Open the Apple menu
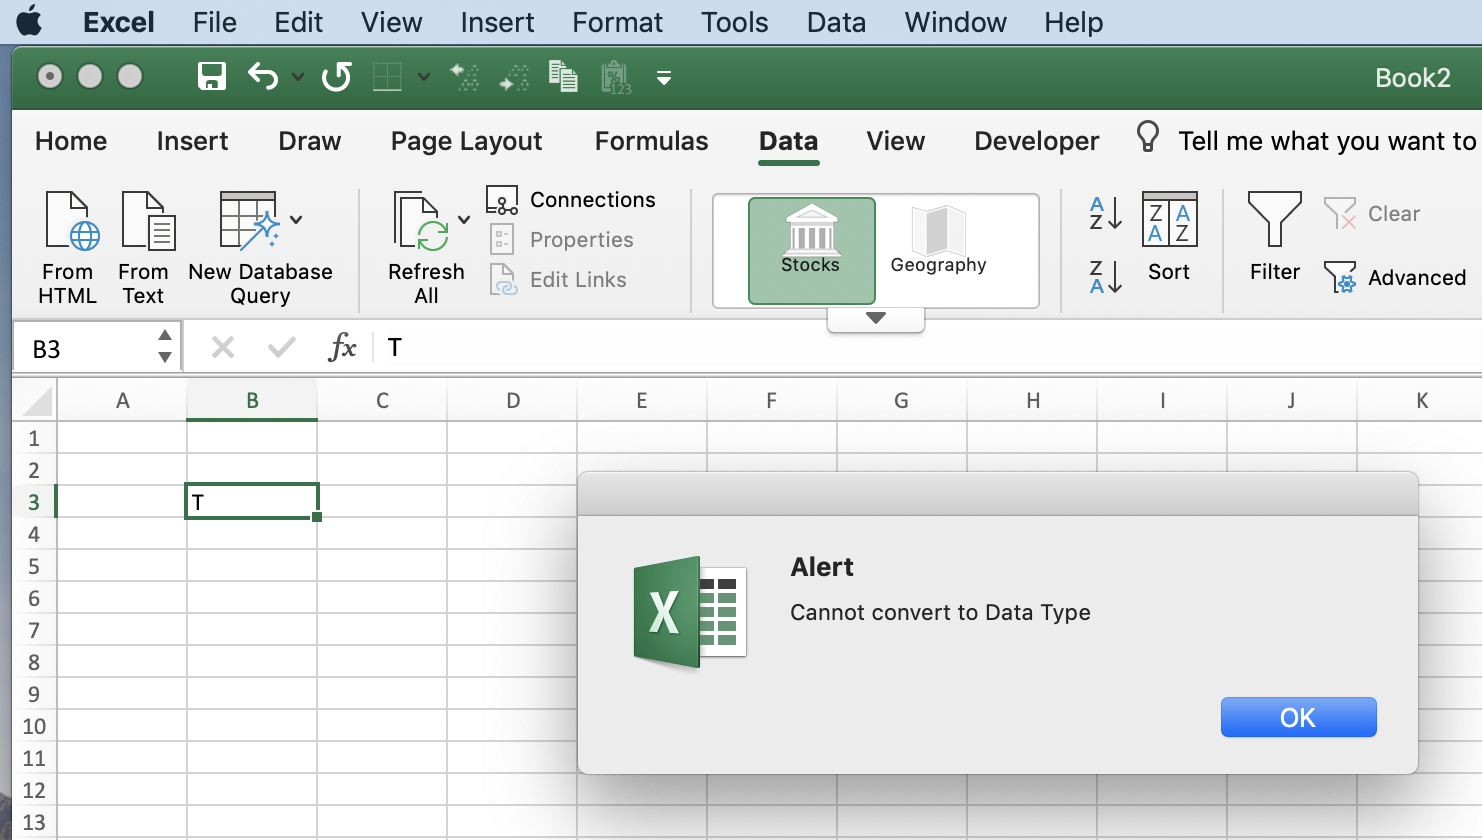Viewport: 1482px width, 840px height. click(x=30, y=21)
